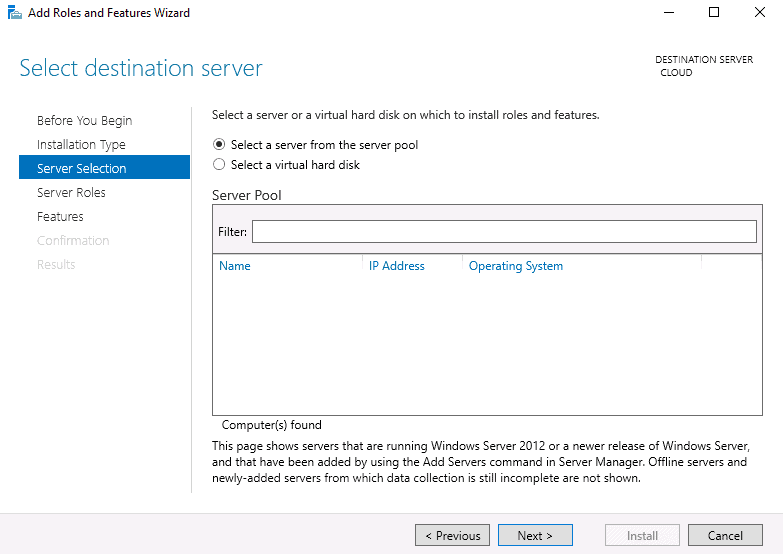The image size is (783, 554).
Task: Go to the Before You Begin step
Action: pyautogui.click(x=84, y=120)
